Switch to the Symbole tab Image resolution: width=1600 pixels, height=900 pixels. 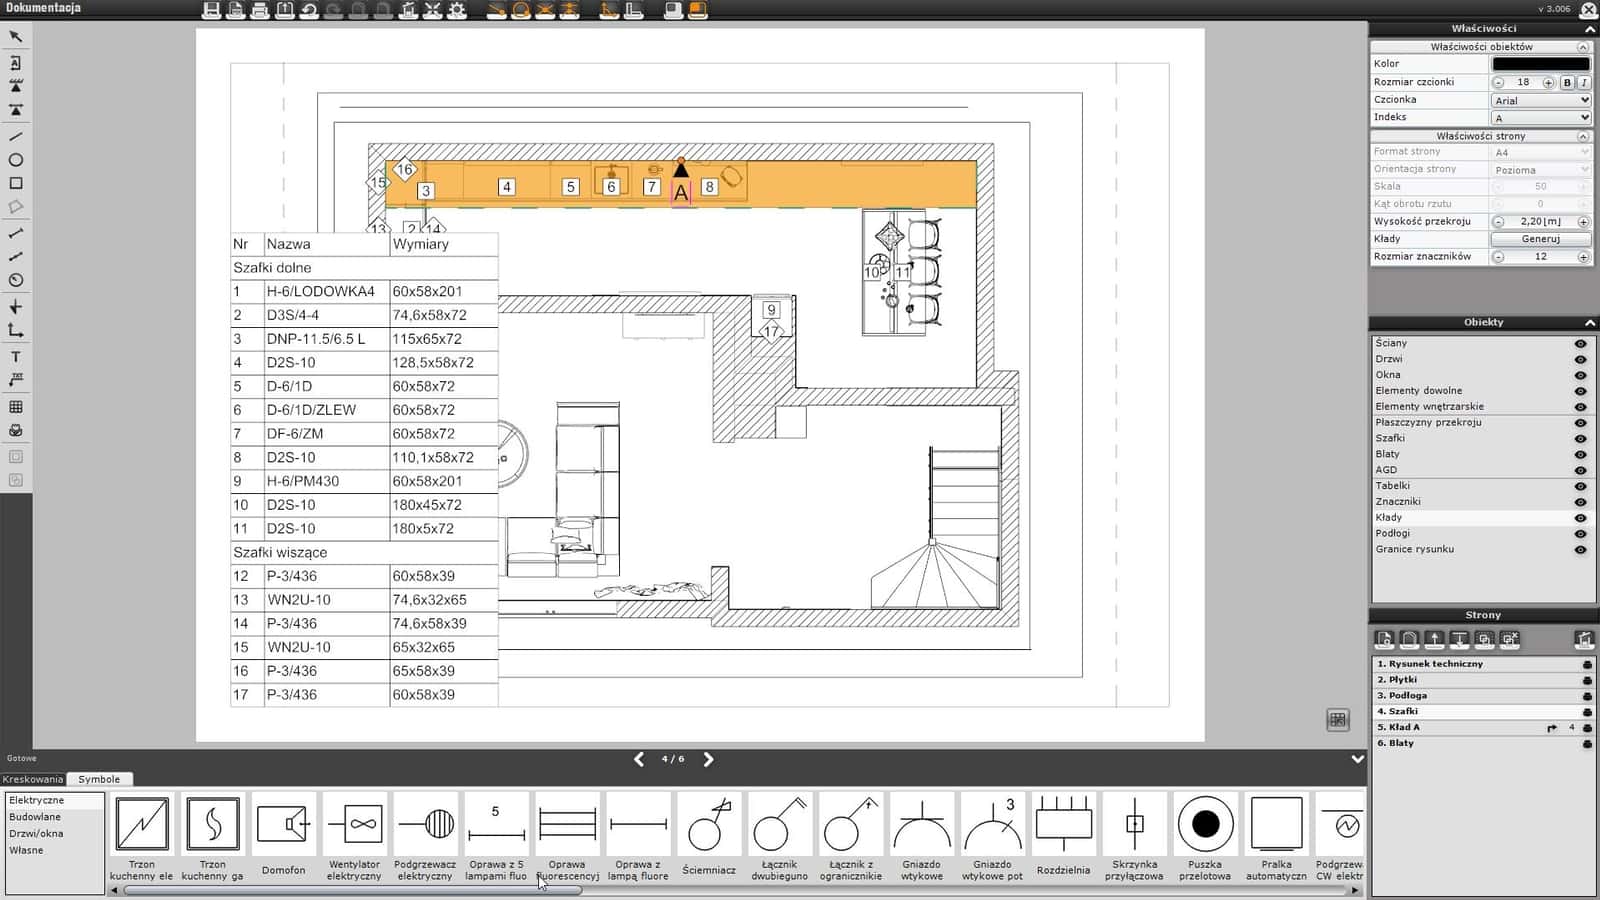click(x=98, y=779)
